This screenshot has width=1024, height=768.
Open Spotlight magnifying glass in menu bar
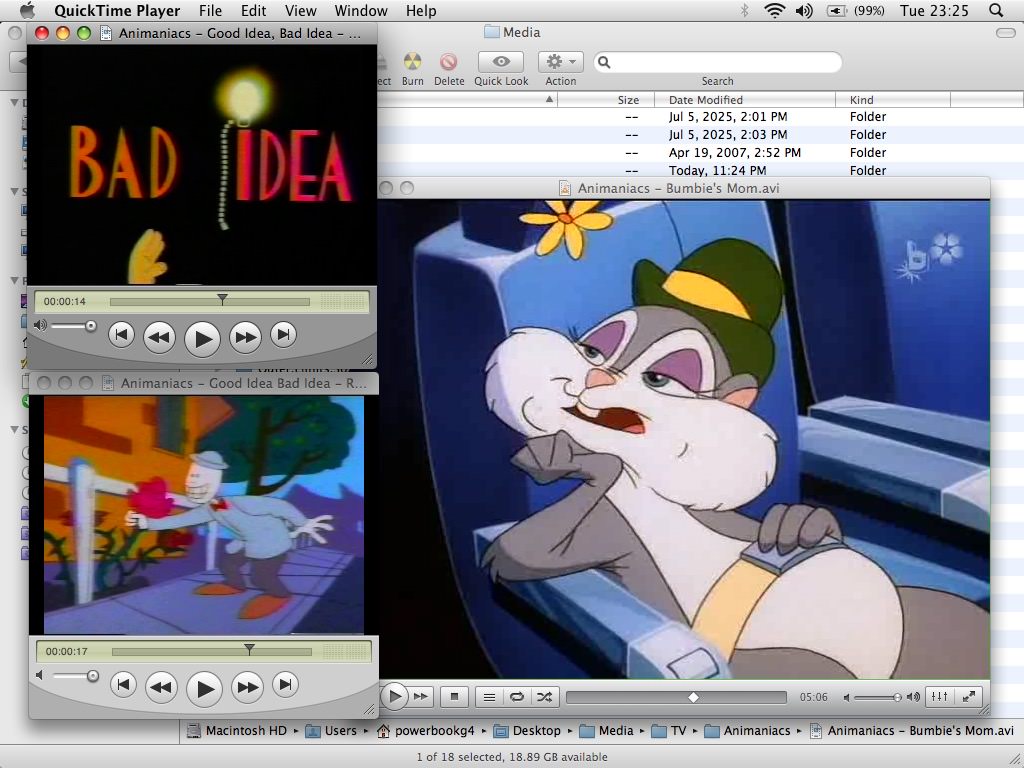tap(996, 10)
